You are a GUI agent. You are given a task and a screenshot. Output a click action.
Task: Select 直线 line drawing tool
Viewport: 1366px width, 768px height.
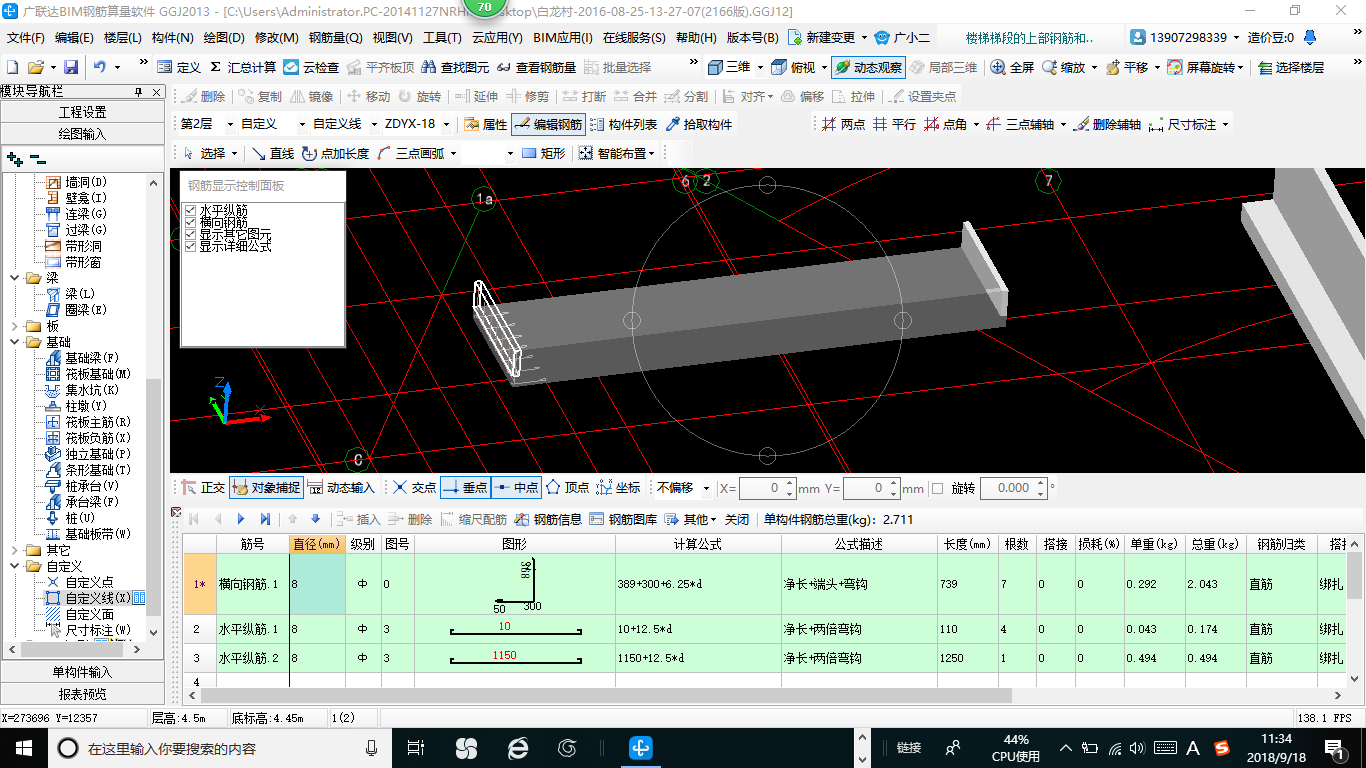(272, 153)
